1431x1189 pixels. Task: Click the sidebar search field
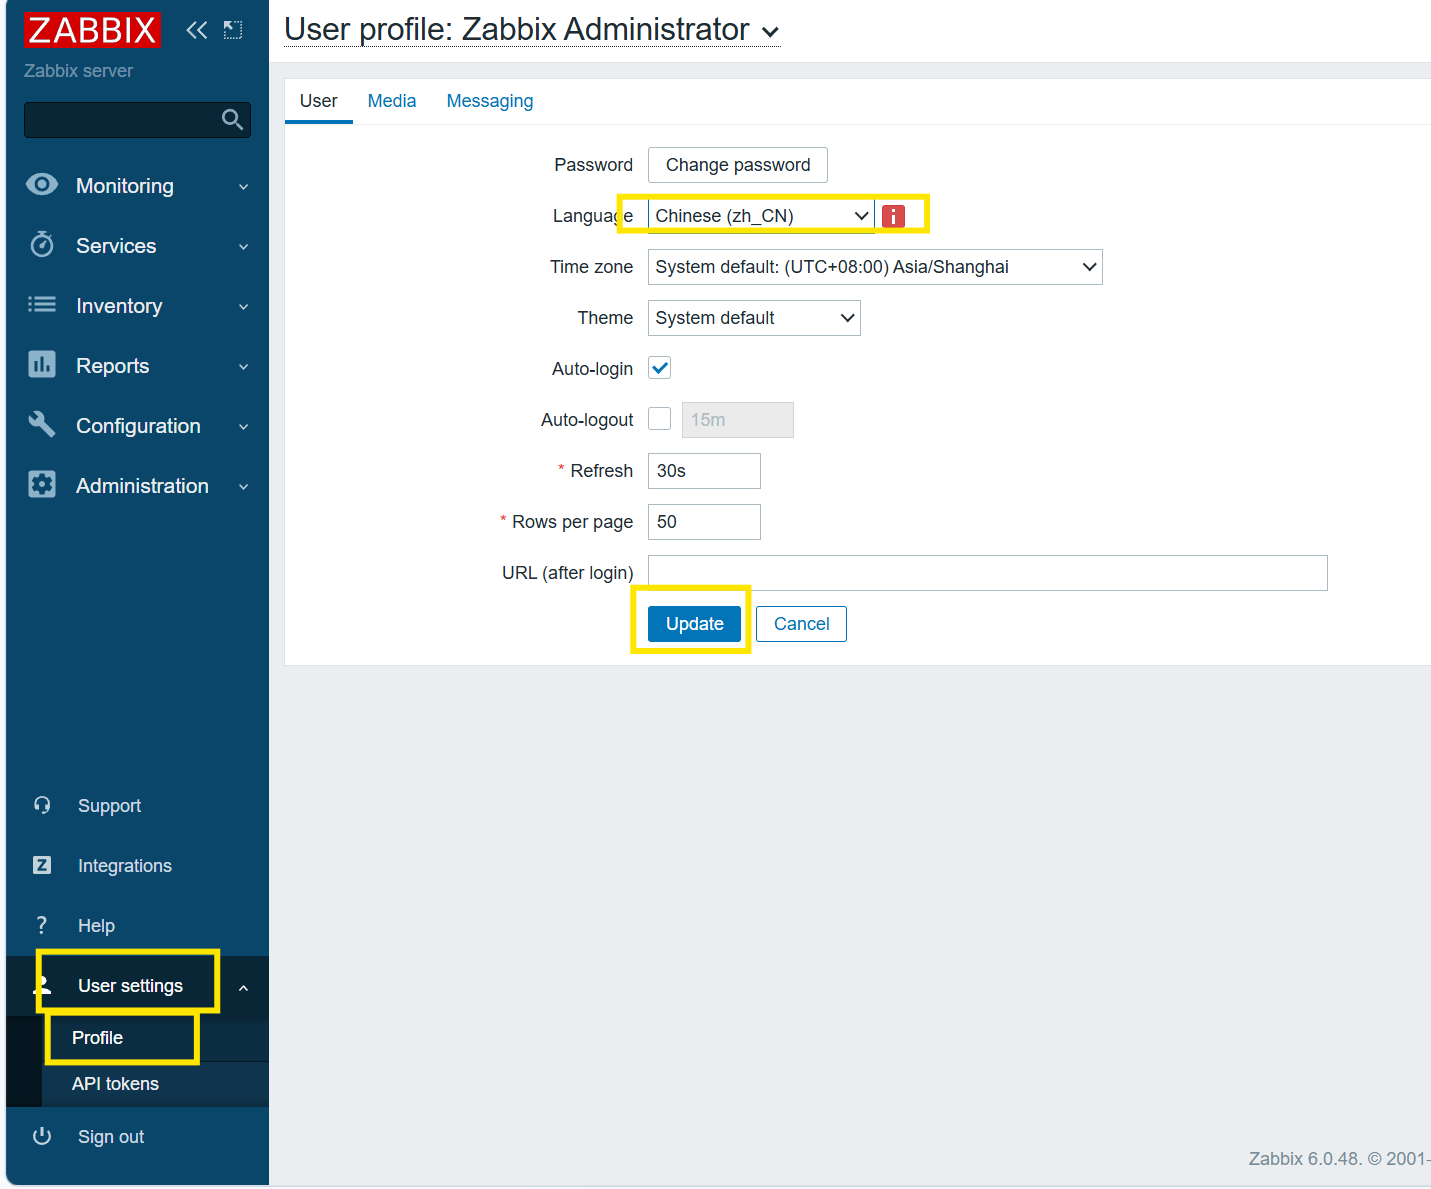click(137, 120)
